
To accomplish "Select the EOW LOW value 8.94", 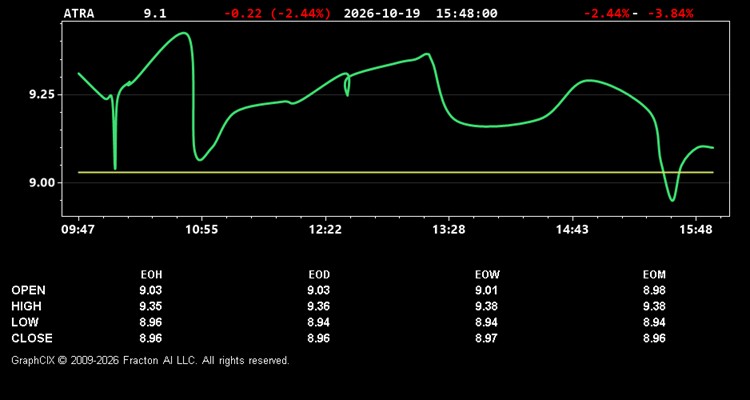I will pos(486,322).
